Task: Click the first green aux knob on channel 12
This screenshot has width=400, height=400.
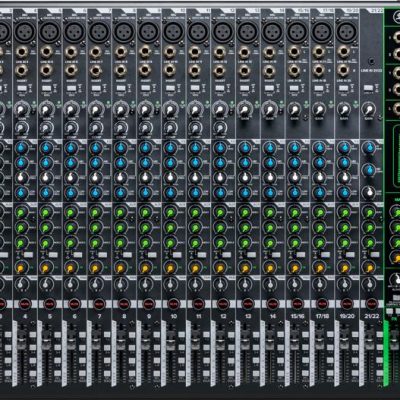Action: (220, 212)
